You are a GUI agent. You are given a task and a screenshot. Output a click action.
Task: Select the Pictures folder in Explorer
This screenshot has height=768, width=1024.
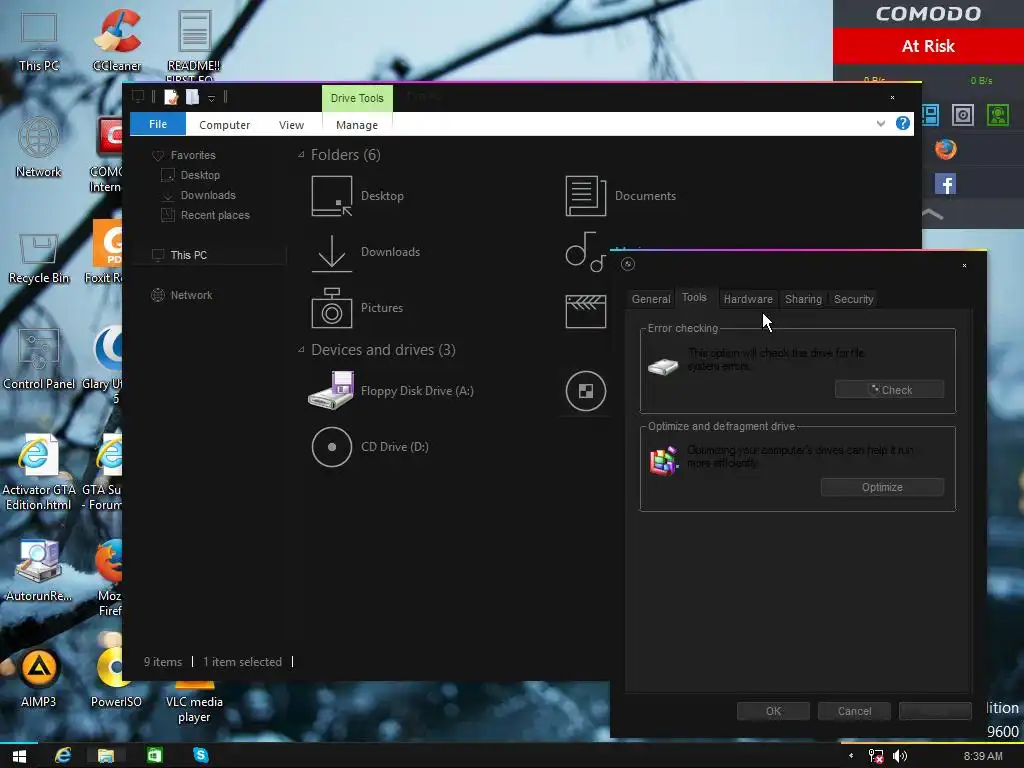pos(357,308)
